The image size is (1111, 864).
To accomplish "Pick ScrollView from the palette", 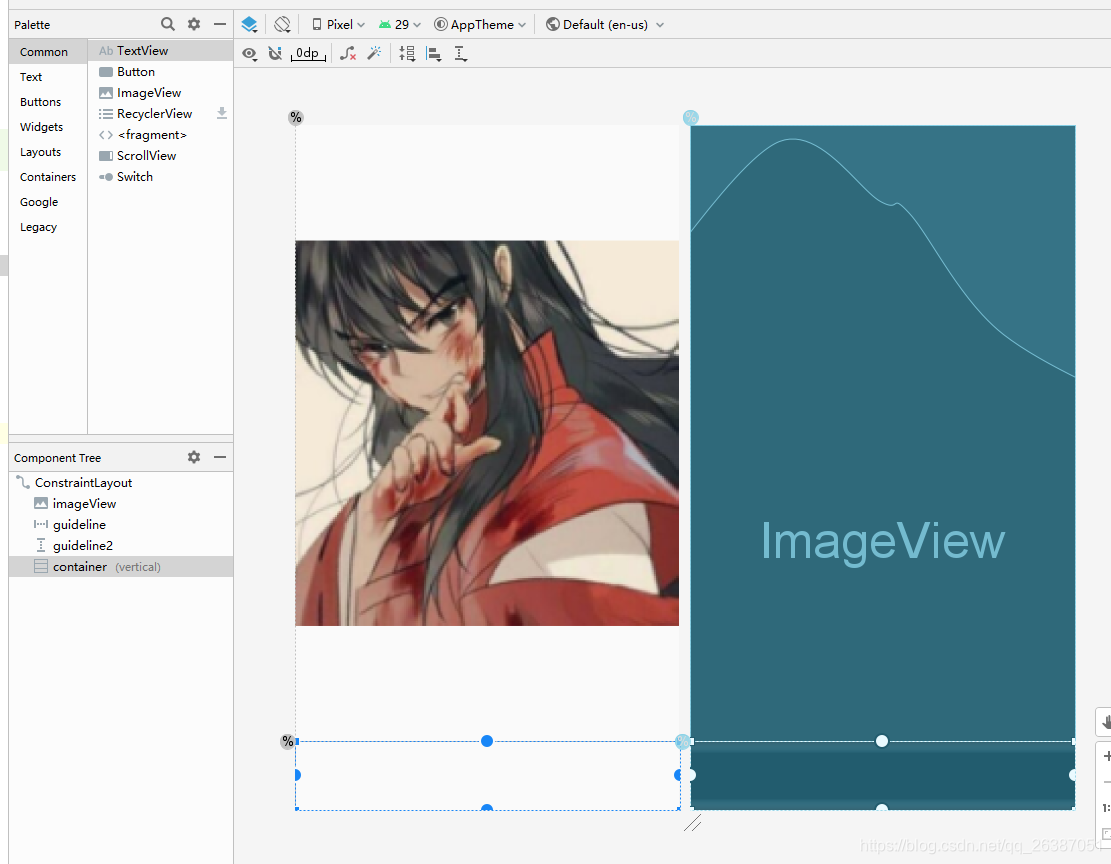I will 160,156.
